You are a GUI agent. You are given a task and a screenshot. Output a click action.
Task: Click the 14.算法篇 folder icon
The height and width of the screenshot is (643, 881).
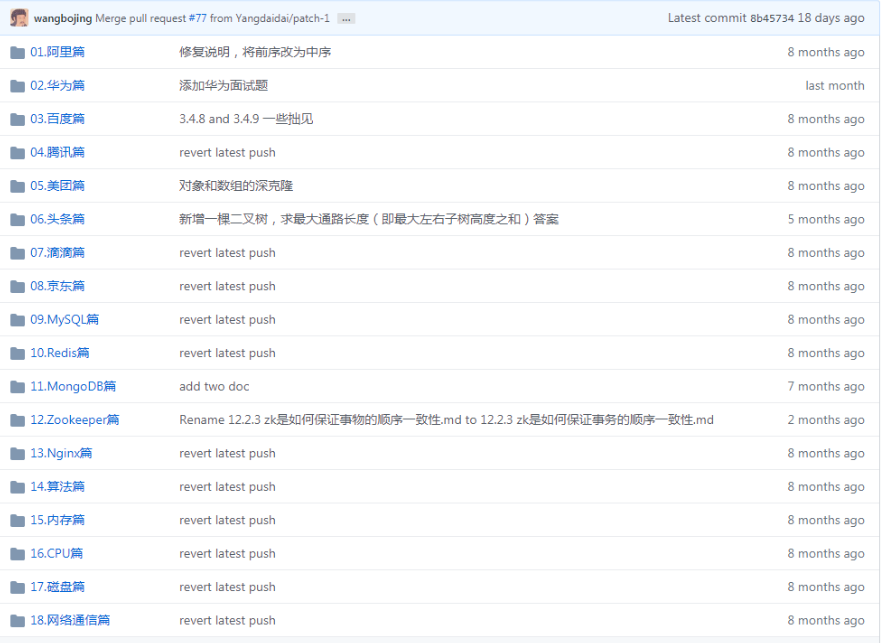17,487
